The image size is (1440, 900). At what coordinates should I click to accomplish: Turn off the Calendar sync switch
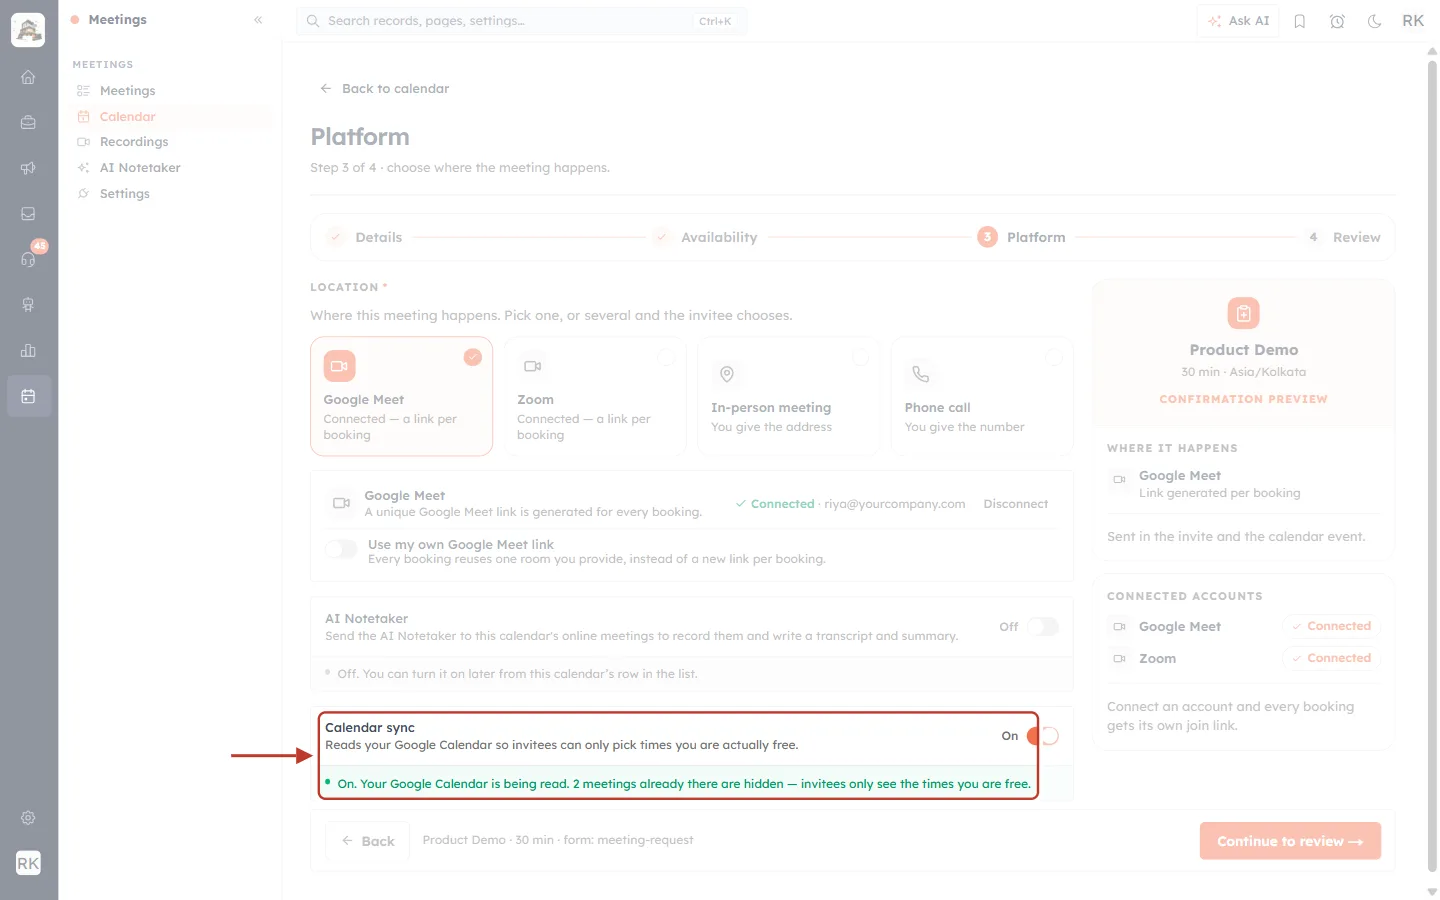(x=1043, y=736)
